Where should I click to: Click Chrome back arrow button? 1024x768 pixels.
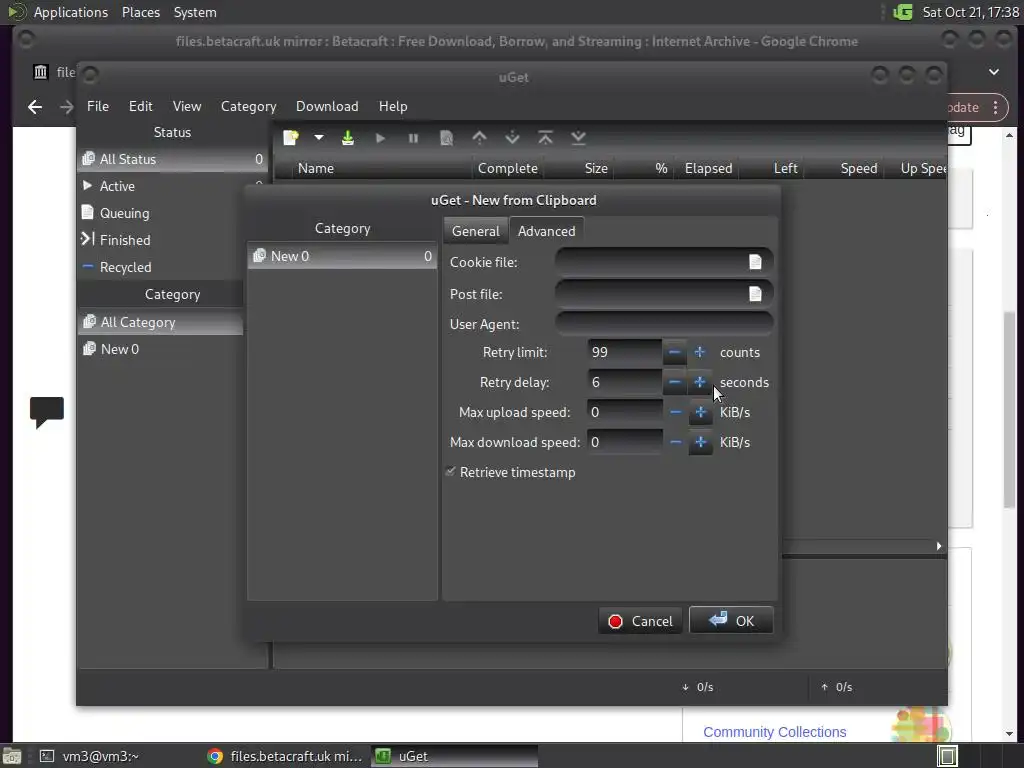[35, 107]
